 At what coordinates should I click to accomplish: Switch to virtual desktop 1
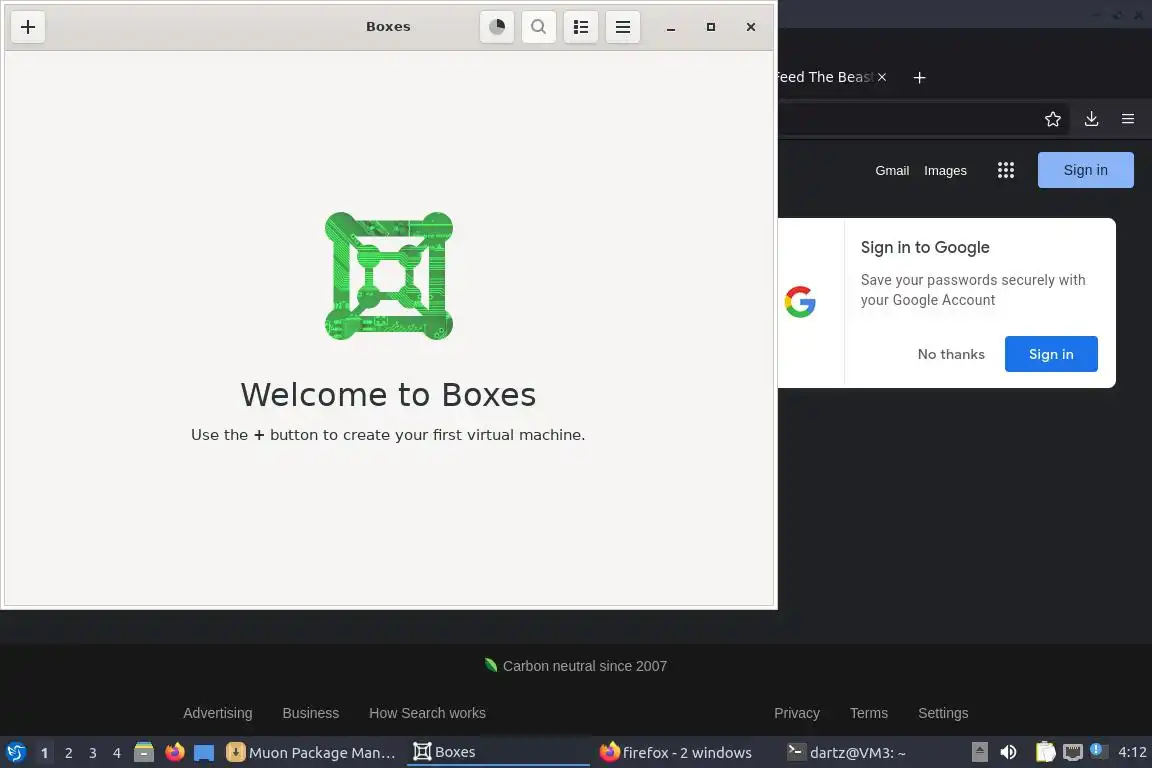click(x=45, y=753)
